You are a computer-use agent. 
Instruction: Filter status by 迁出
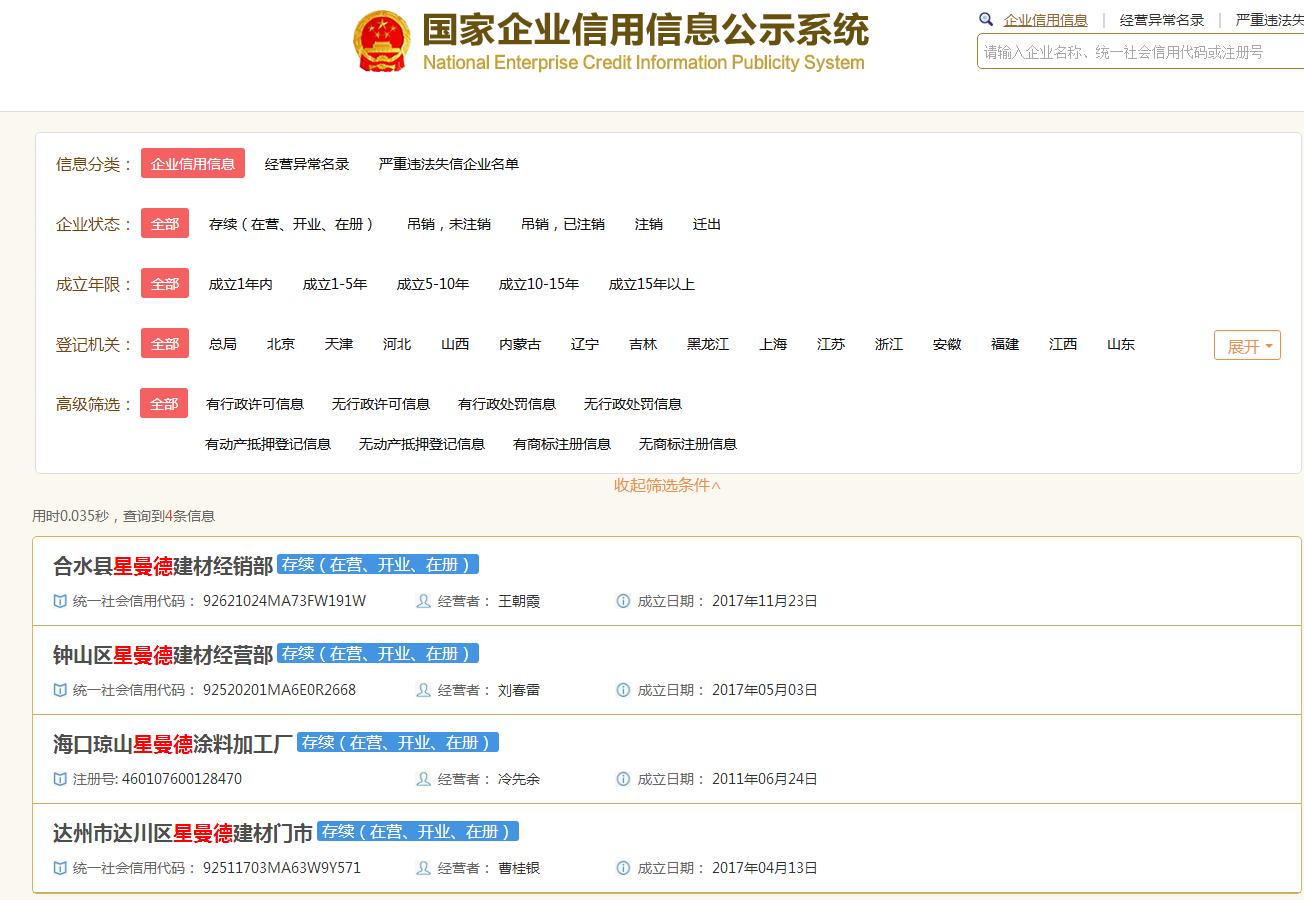[707, 224]
